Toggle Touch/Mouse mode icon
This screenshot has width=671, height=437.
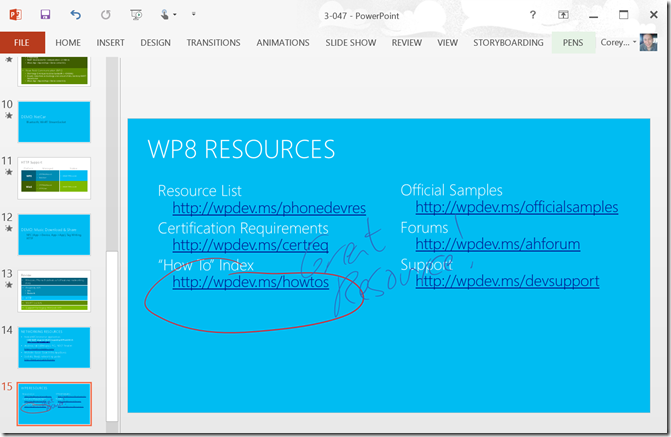pyautogui.click(x=164, y=15)
